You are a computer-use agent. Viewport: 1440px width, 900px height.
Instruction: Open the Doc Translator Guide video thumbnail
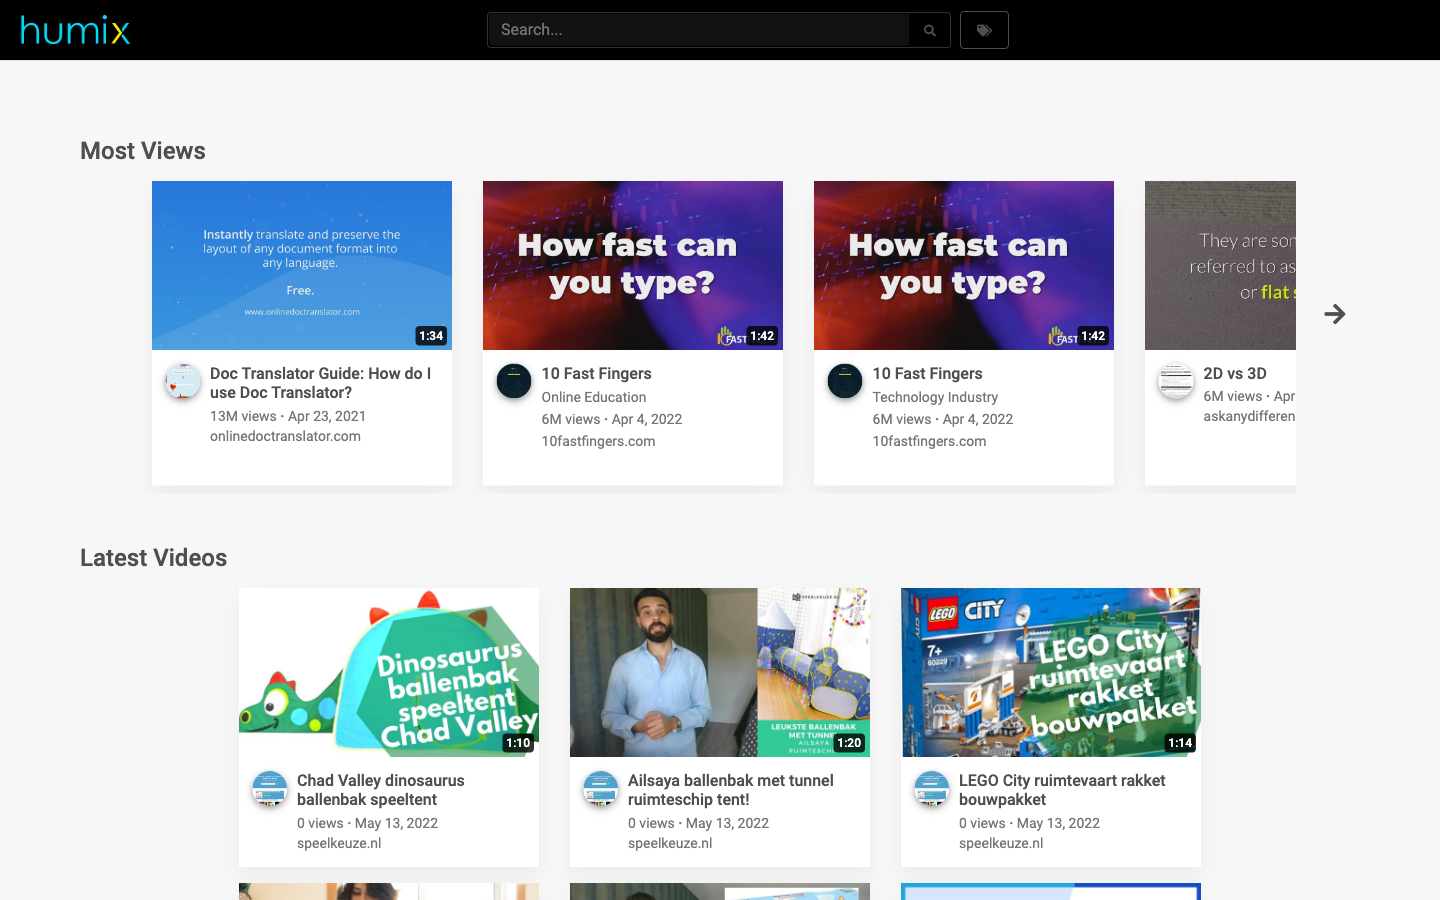[x=302, y=265]
